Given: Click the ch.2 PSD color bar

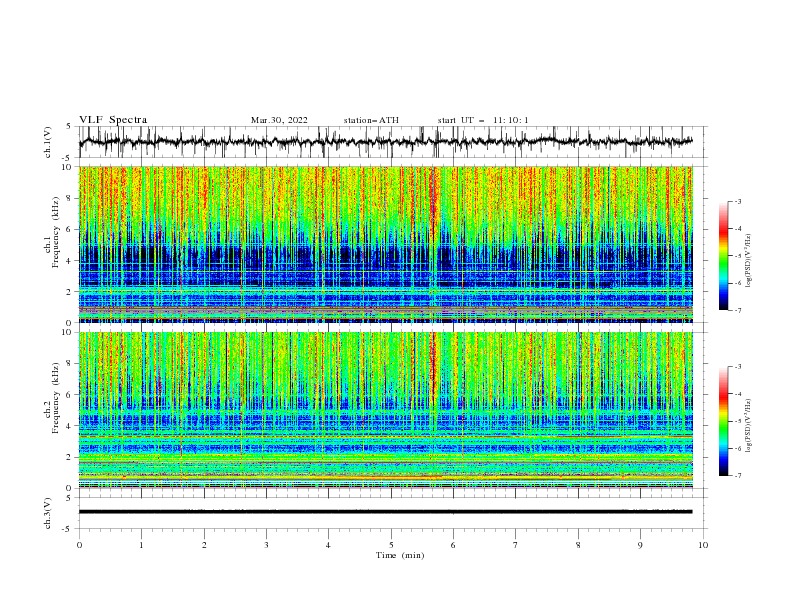Looking at the screenshot, I should coord(723,421).
